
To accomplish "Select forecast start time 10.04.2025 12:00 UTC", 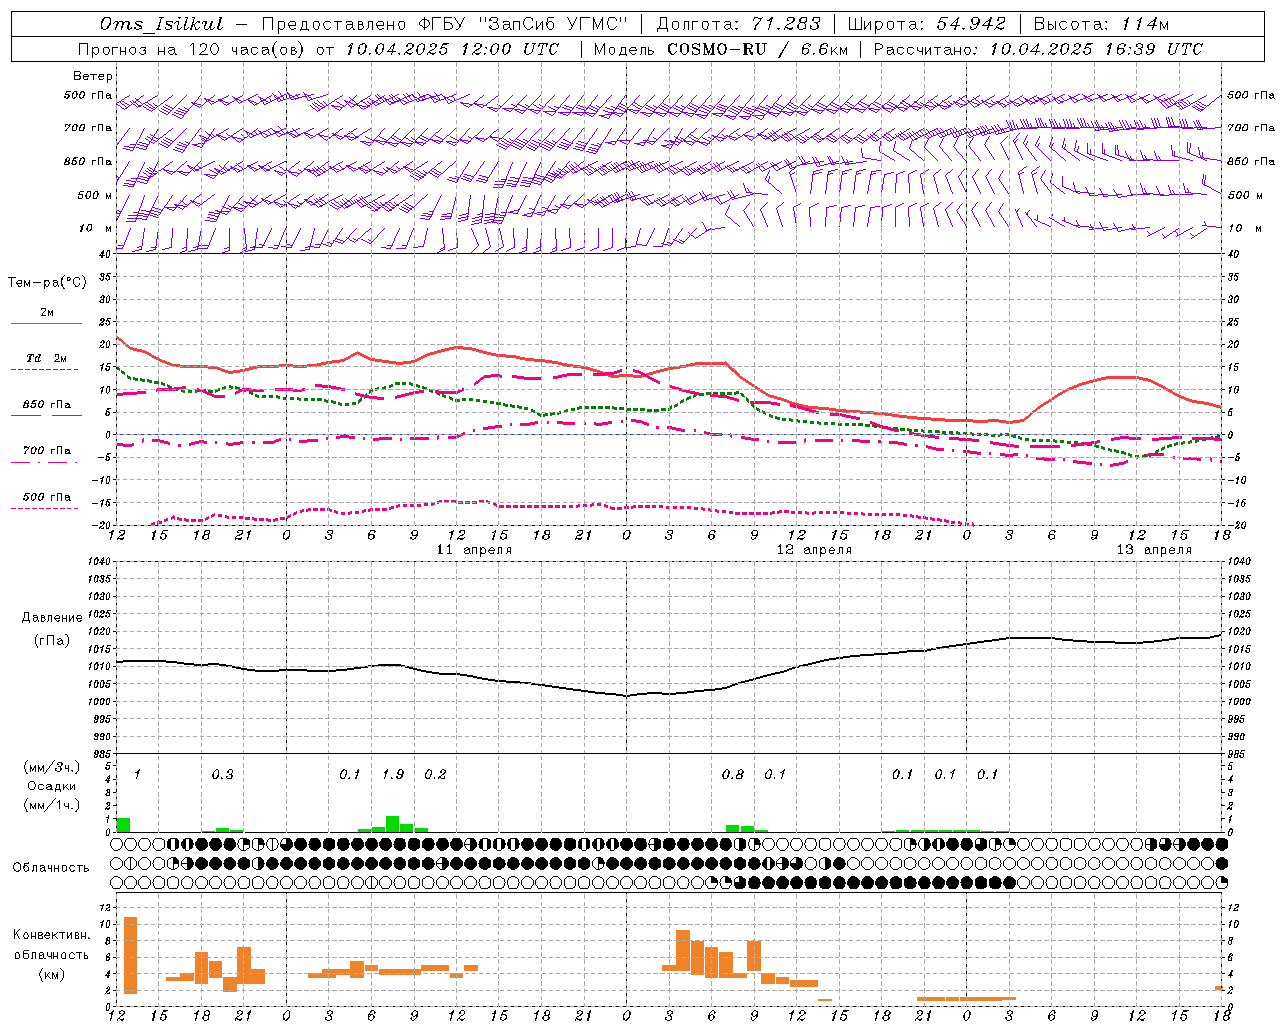I will click(452, 49).
